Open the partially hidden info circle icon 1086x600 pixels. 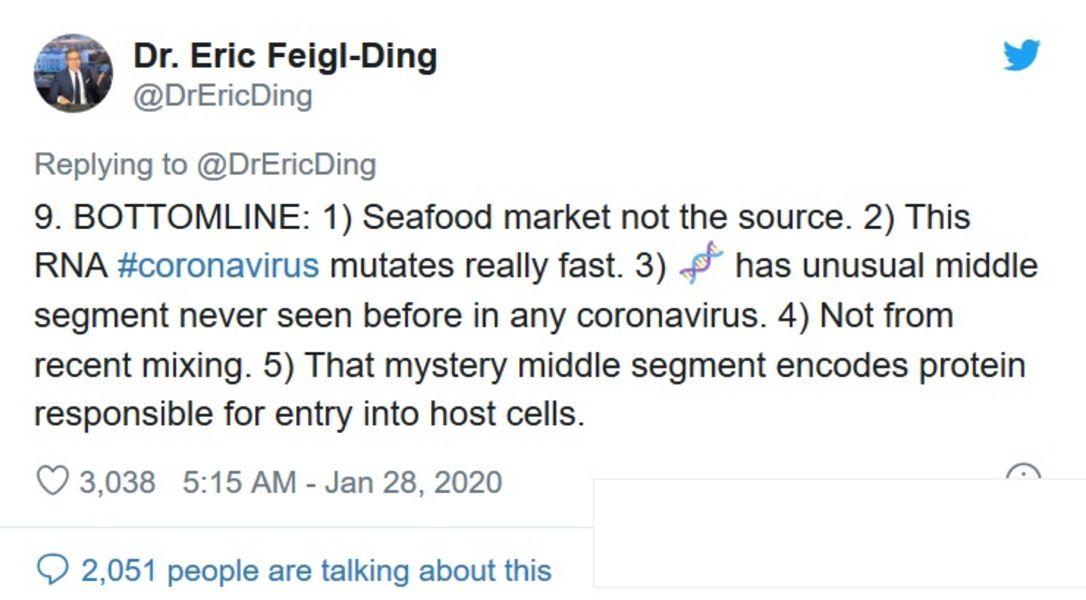(1023, 472)
